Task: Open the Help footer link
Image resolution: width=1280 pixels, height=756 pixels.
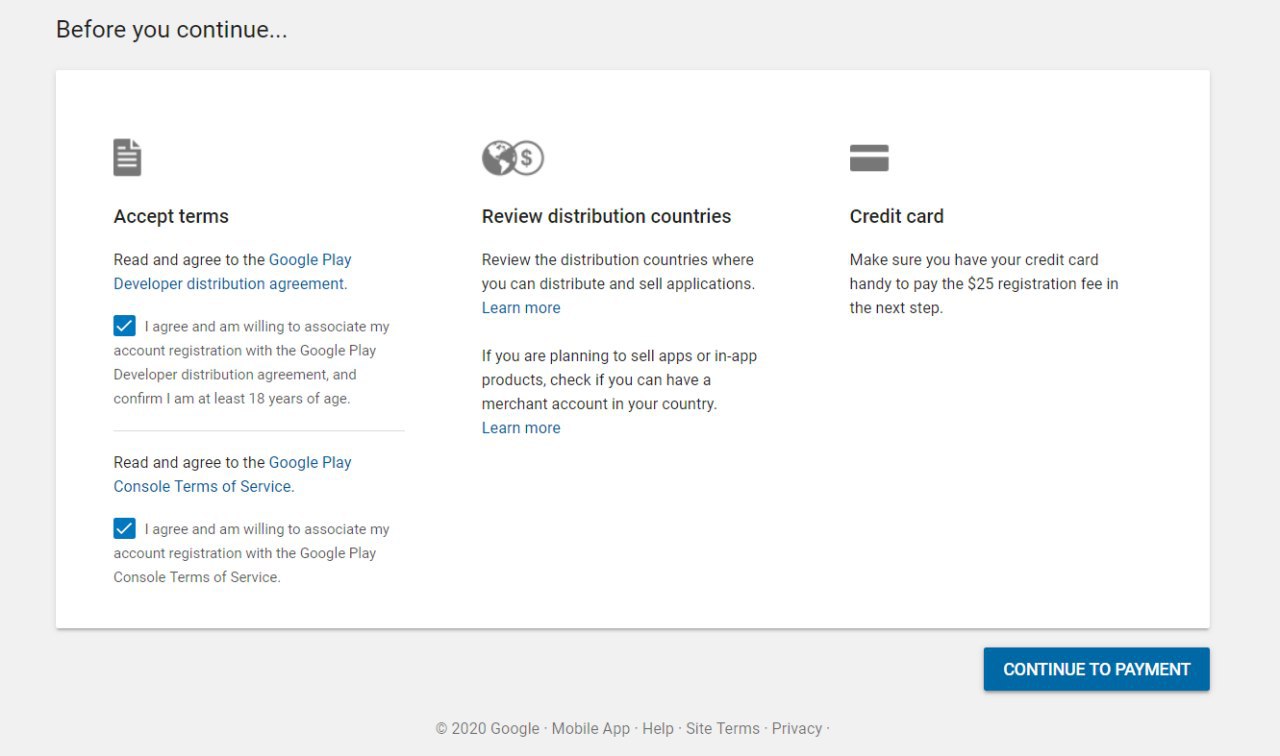Action: point(658,728)
